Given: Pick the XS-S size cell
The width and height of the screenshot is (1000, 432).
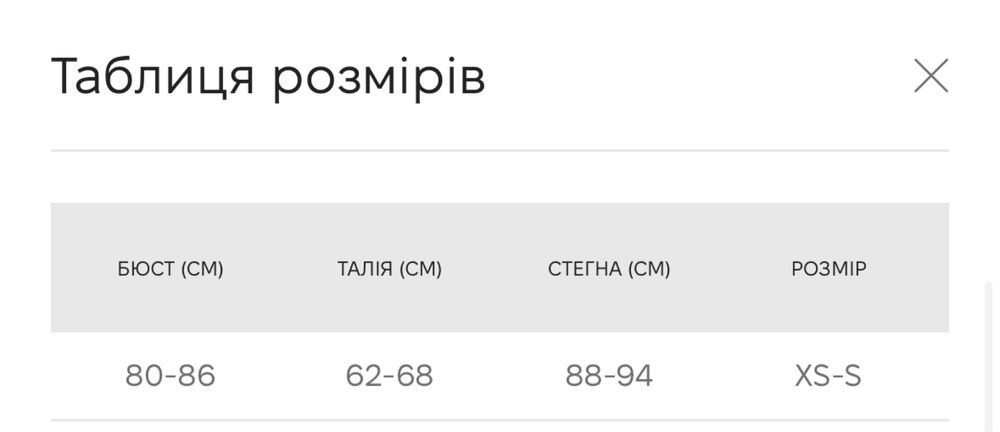Looking at the screenshot, I should tap(828, 376).
